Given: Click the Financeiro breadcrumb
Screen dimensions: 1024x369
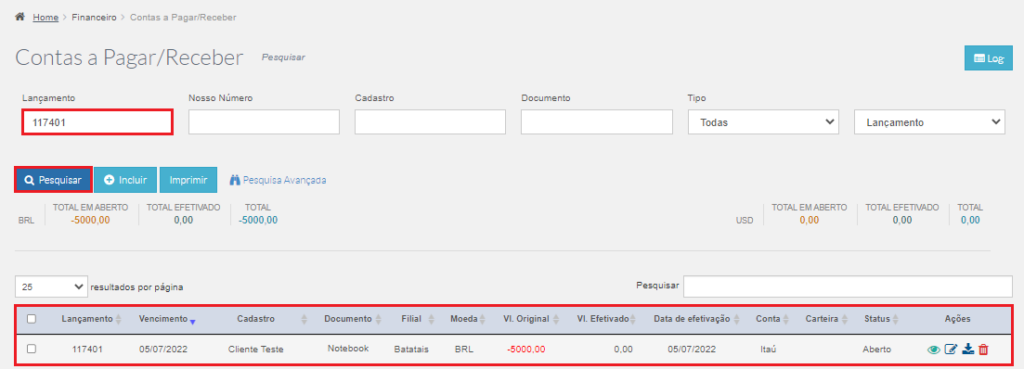Looking at the screenshot, I should (95, 17).
